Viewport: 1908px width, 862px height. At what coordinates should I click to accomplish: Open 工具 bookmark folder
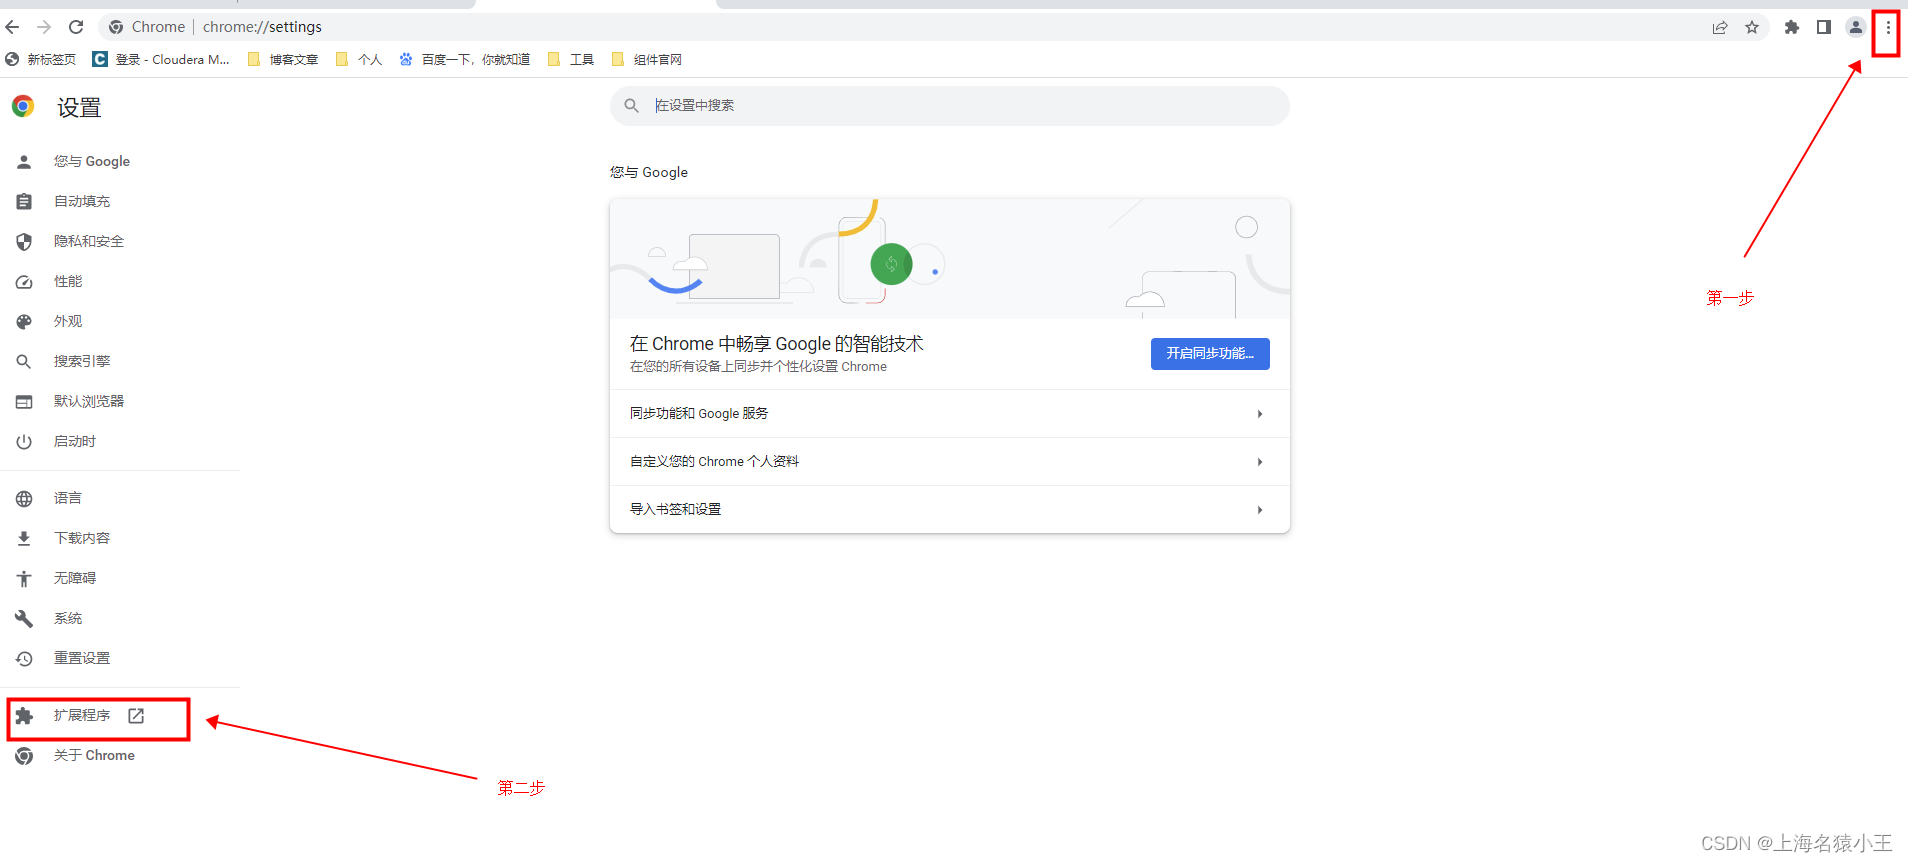point(571,59)
